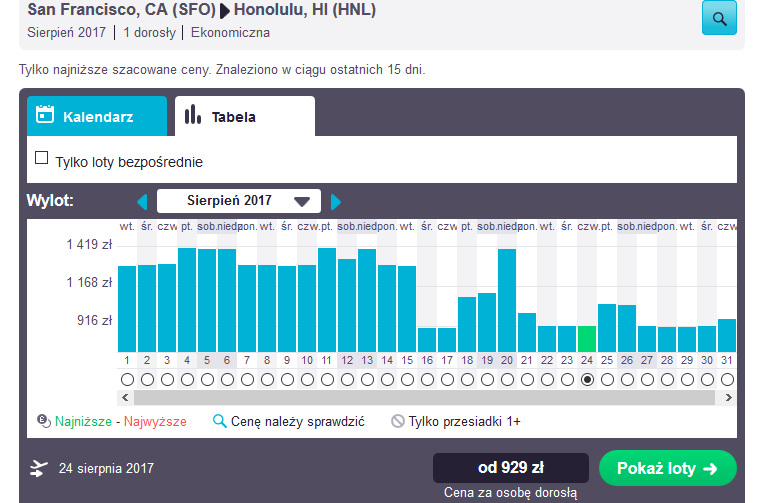The width and height of the screenshot is (758, 503).
Task: Click the price bar for day 20
Action: (507, 300)
